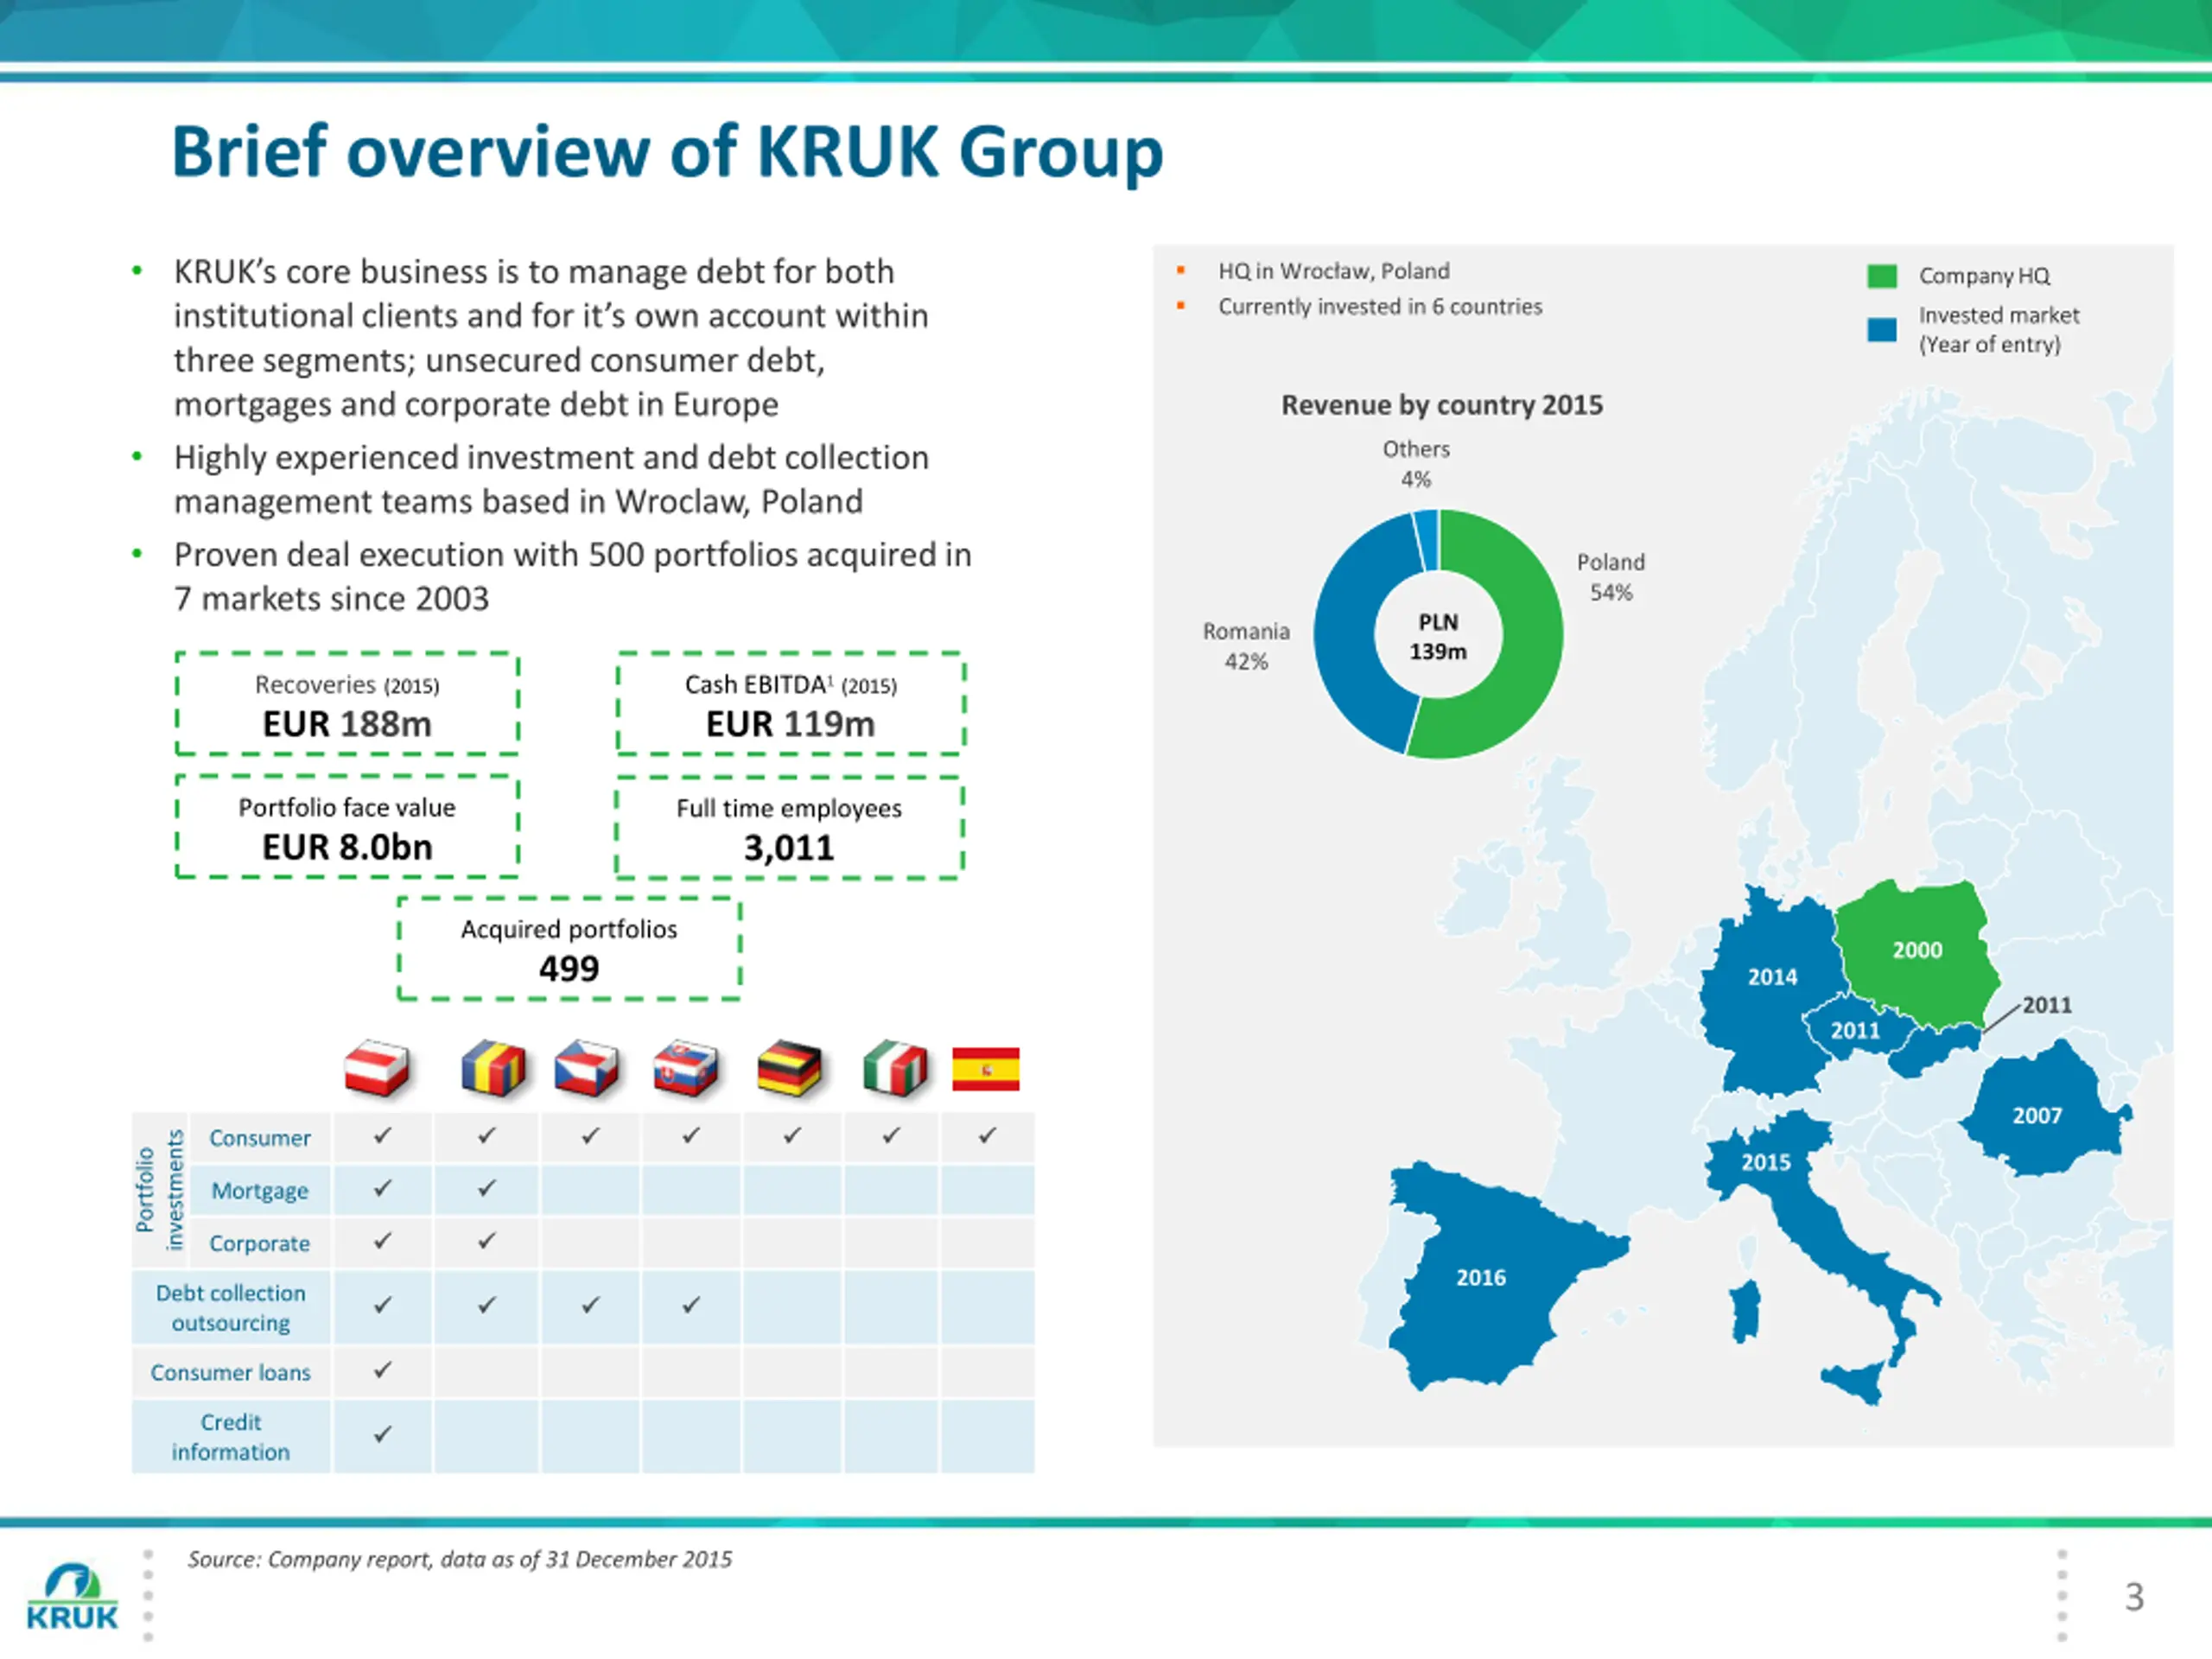Click Consumer checkmark under Germany flag
This screenshot has width=2212, height=1659.
[792, 1136]
